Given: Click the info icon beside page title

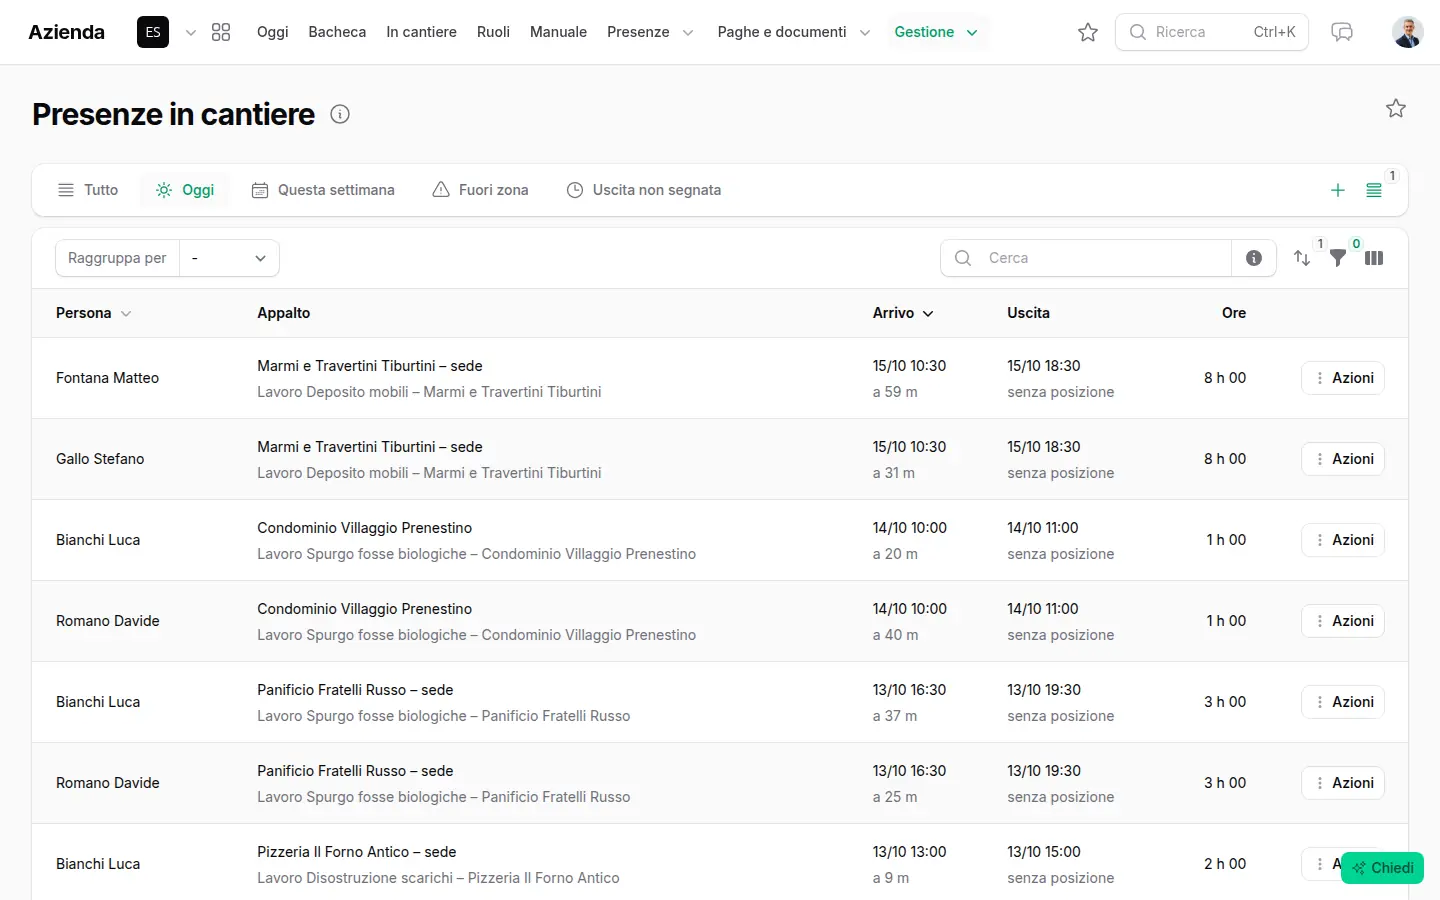Looking at the screenshot, I should pyautogui.click(x=340, y=114).
